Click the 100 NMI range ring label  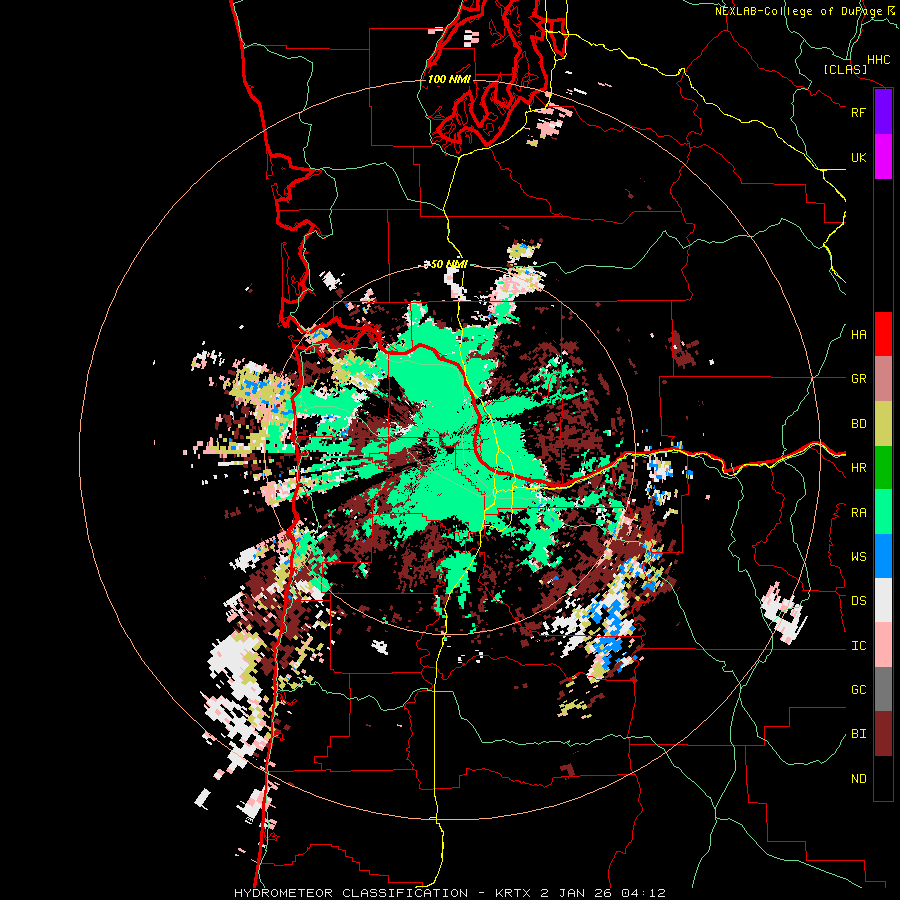tap(449, 79)
